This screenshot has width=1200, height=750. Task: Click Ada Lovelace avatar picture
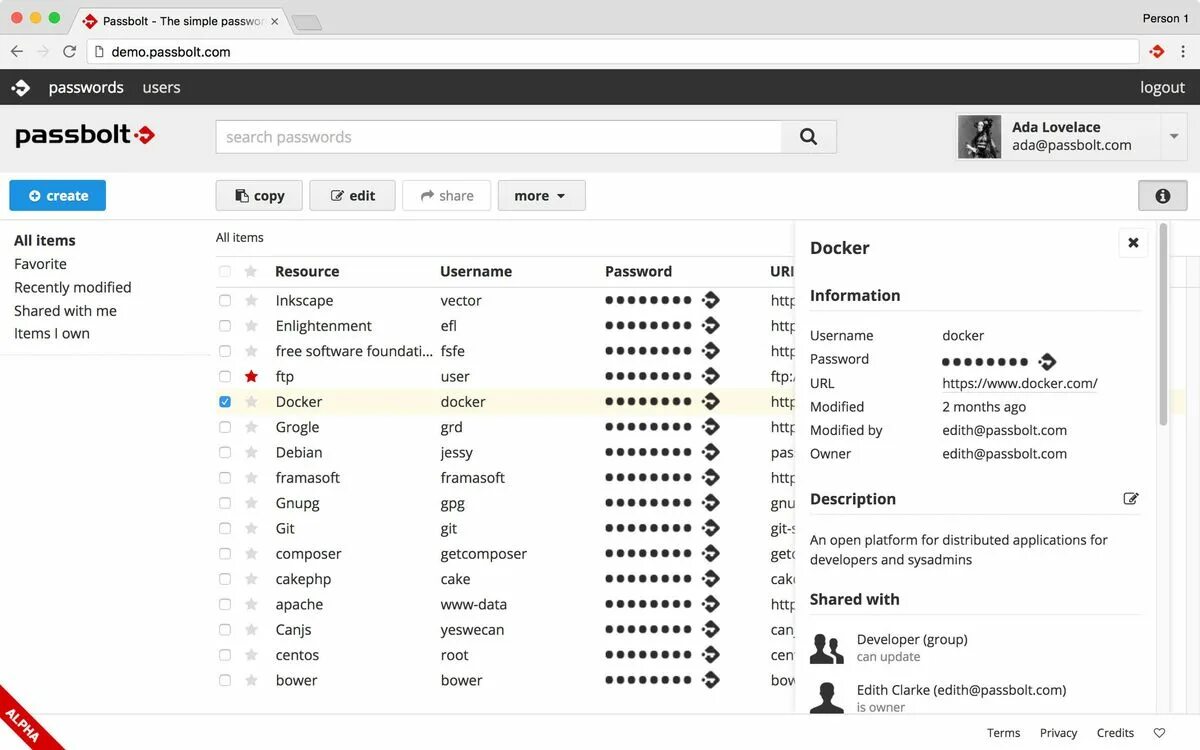point(980,137)
